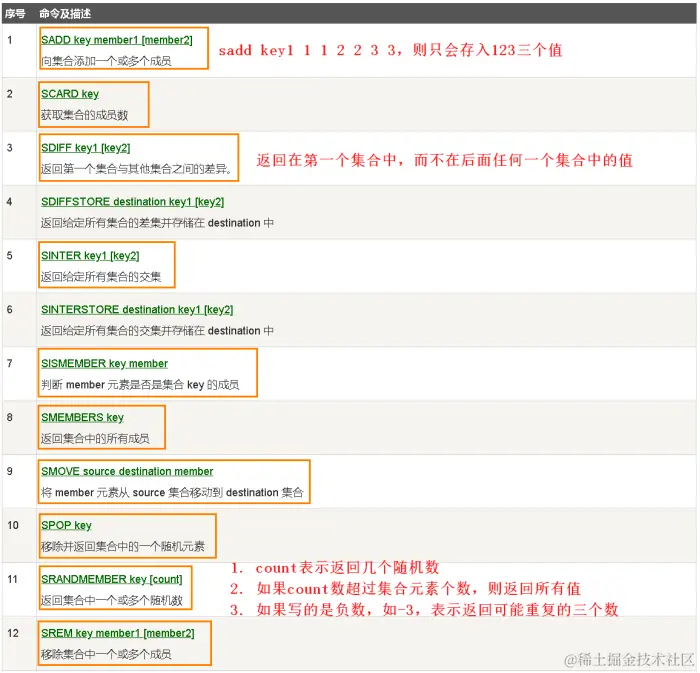Click the SINTER key1 [key2] link
The height and width of the screenshot is (673, 700).
90,256
